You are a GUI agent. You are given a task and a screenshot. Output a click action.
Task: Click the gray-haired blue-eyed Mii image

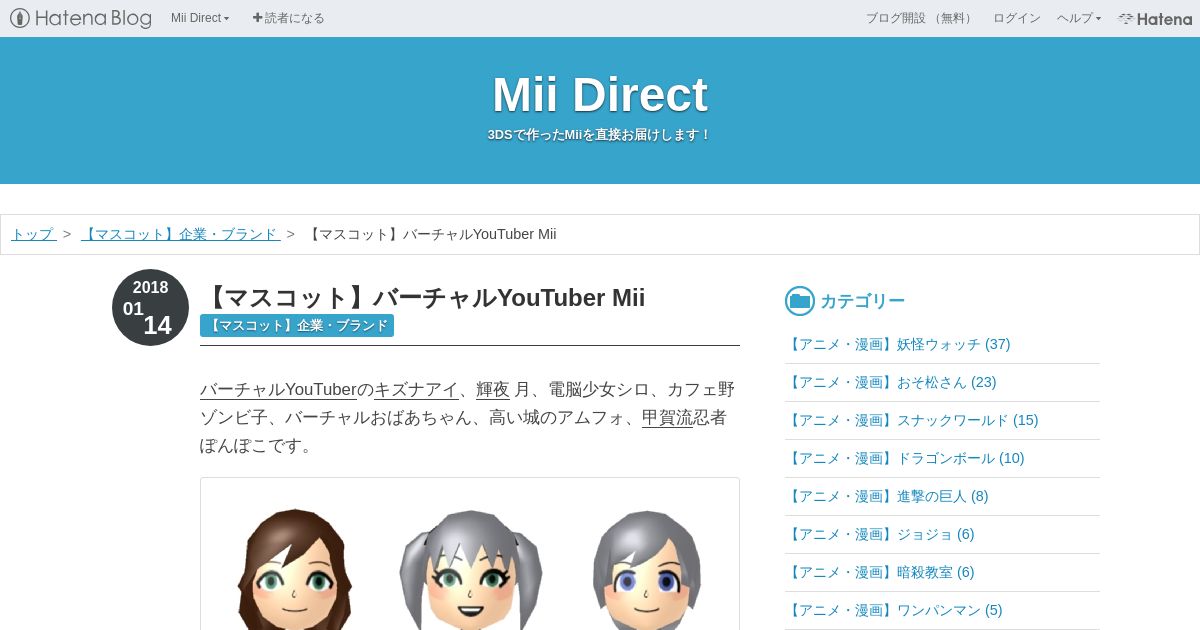pos(646,569)
